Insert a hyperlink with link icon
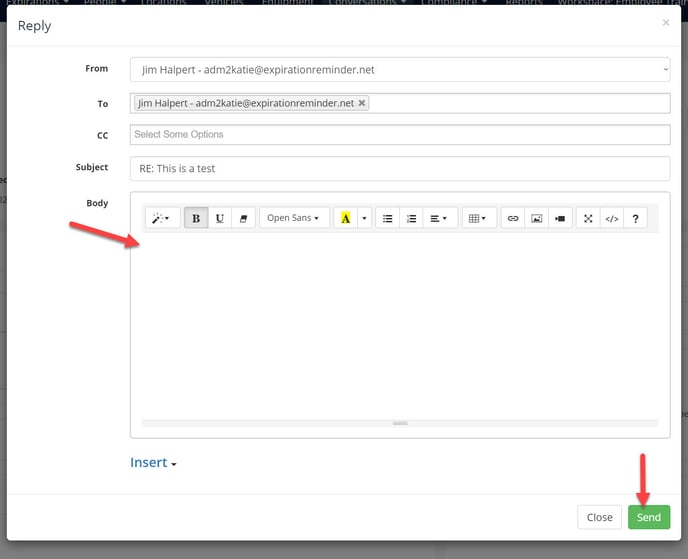 (x=513, y=218)
